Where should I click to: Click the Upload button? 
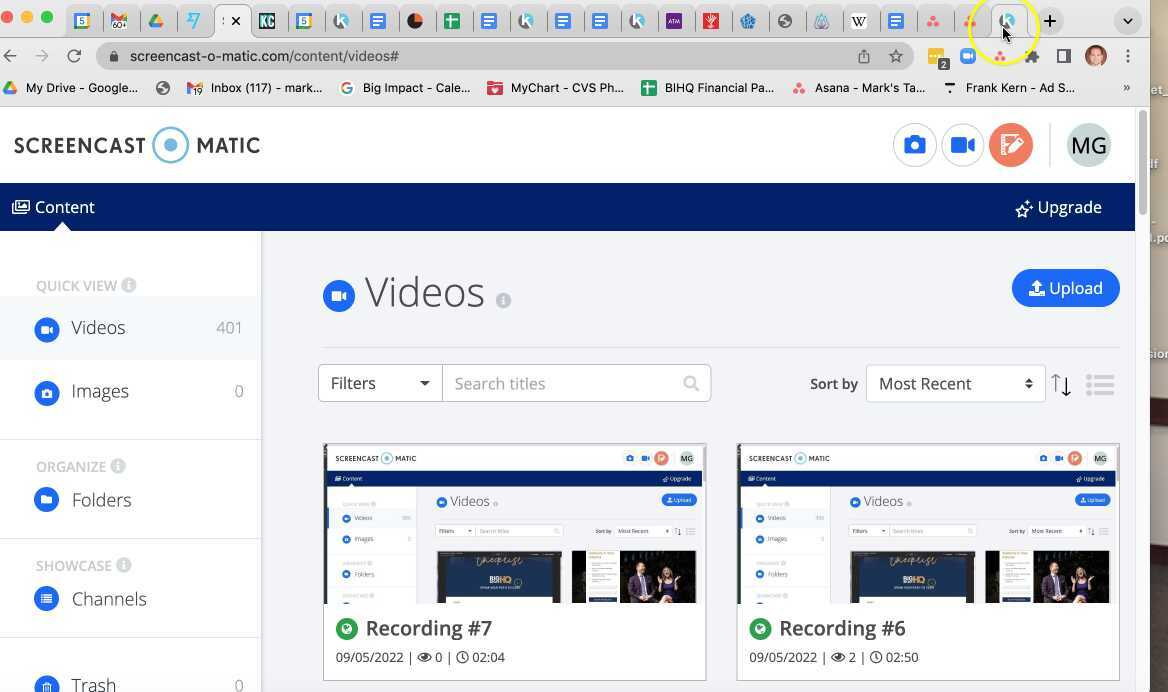(1065, 288)
